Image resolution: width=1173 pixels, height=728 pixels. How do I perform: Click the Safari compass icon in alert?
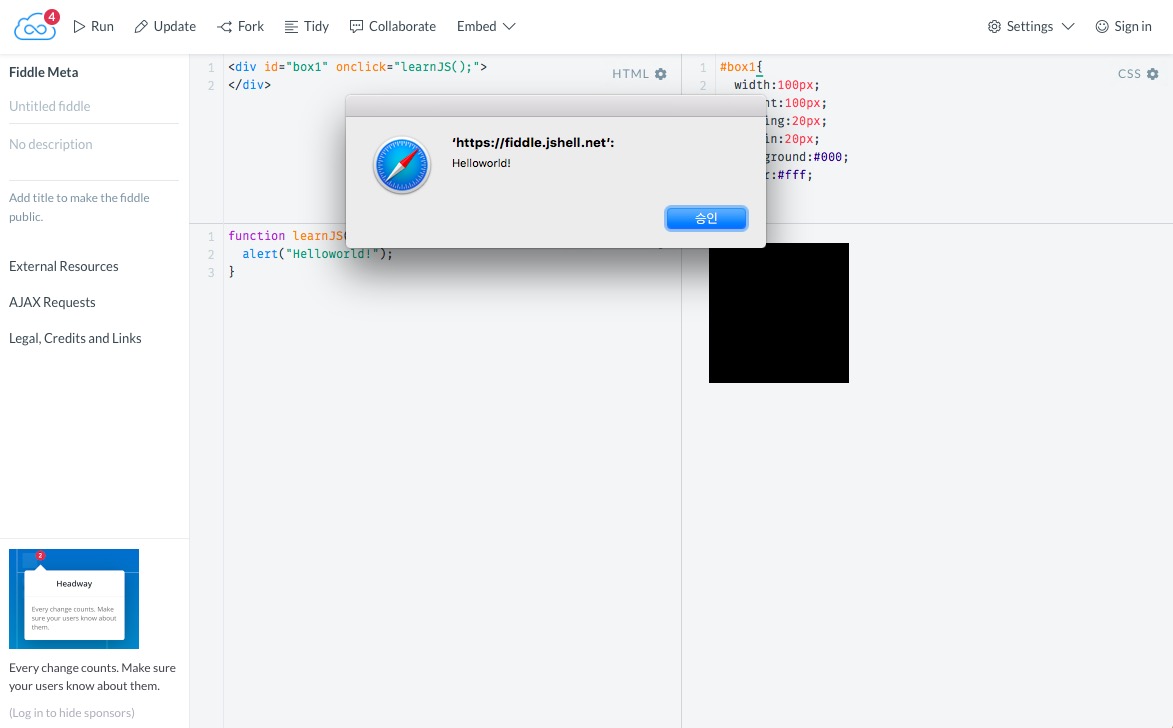[402, 165]
